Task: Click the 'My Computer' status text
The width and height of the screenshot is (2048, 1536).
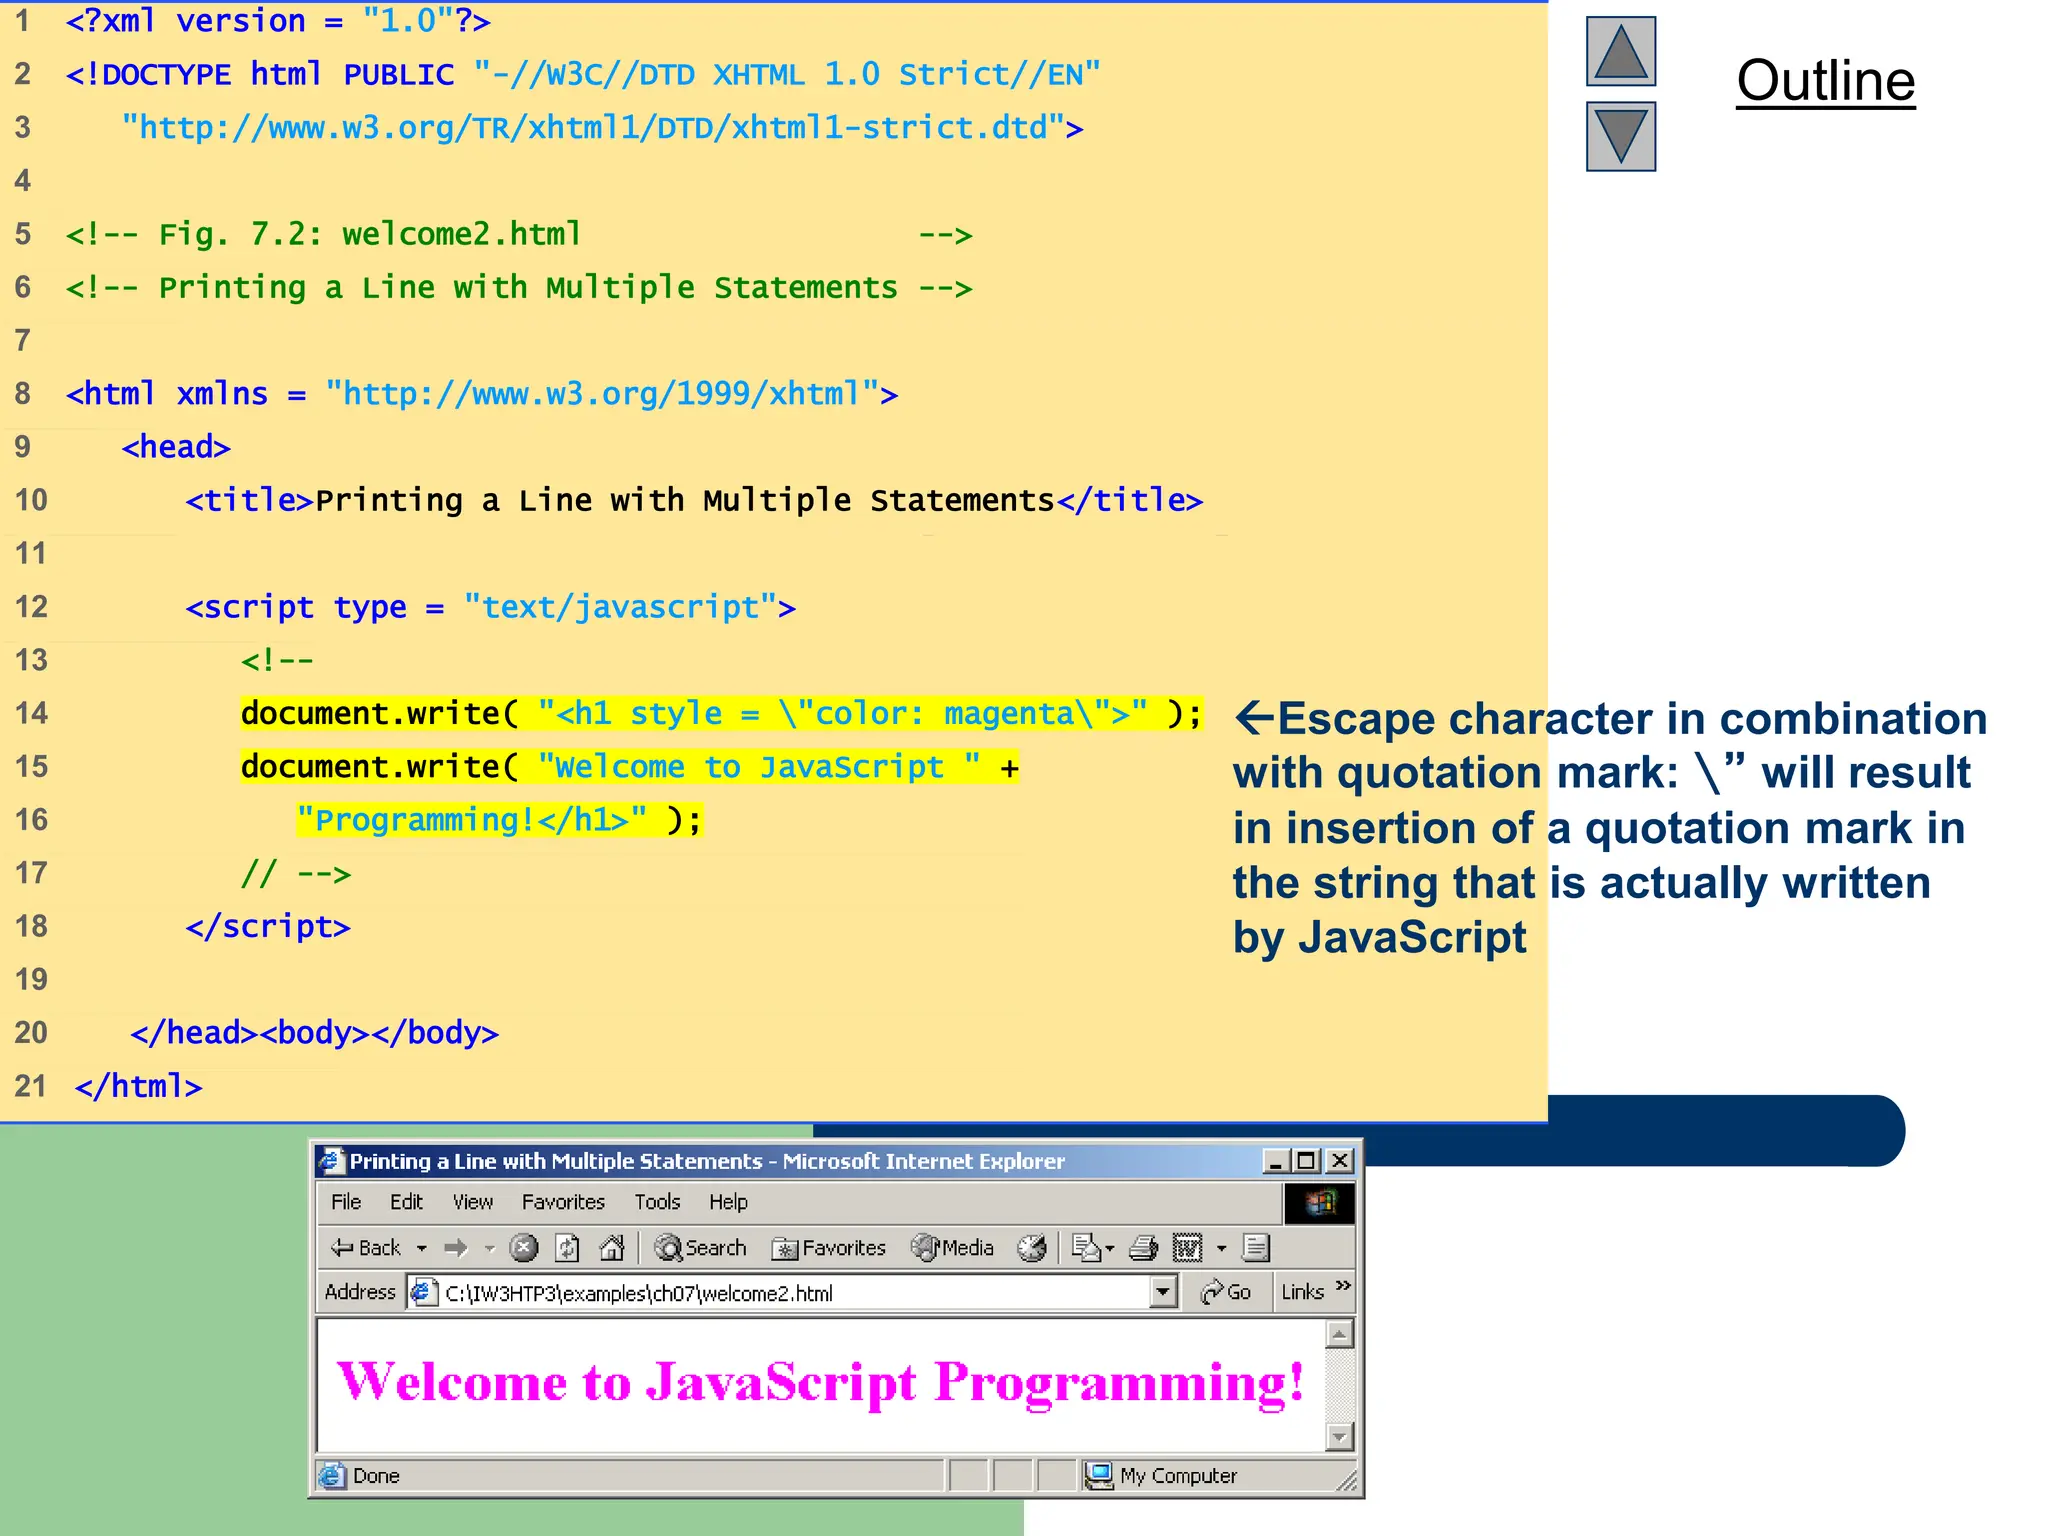Action: click(1178, 1476)
